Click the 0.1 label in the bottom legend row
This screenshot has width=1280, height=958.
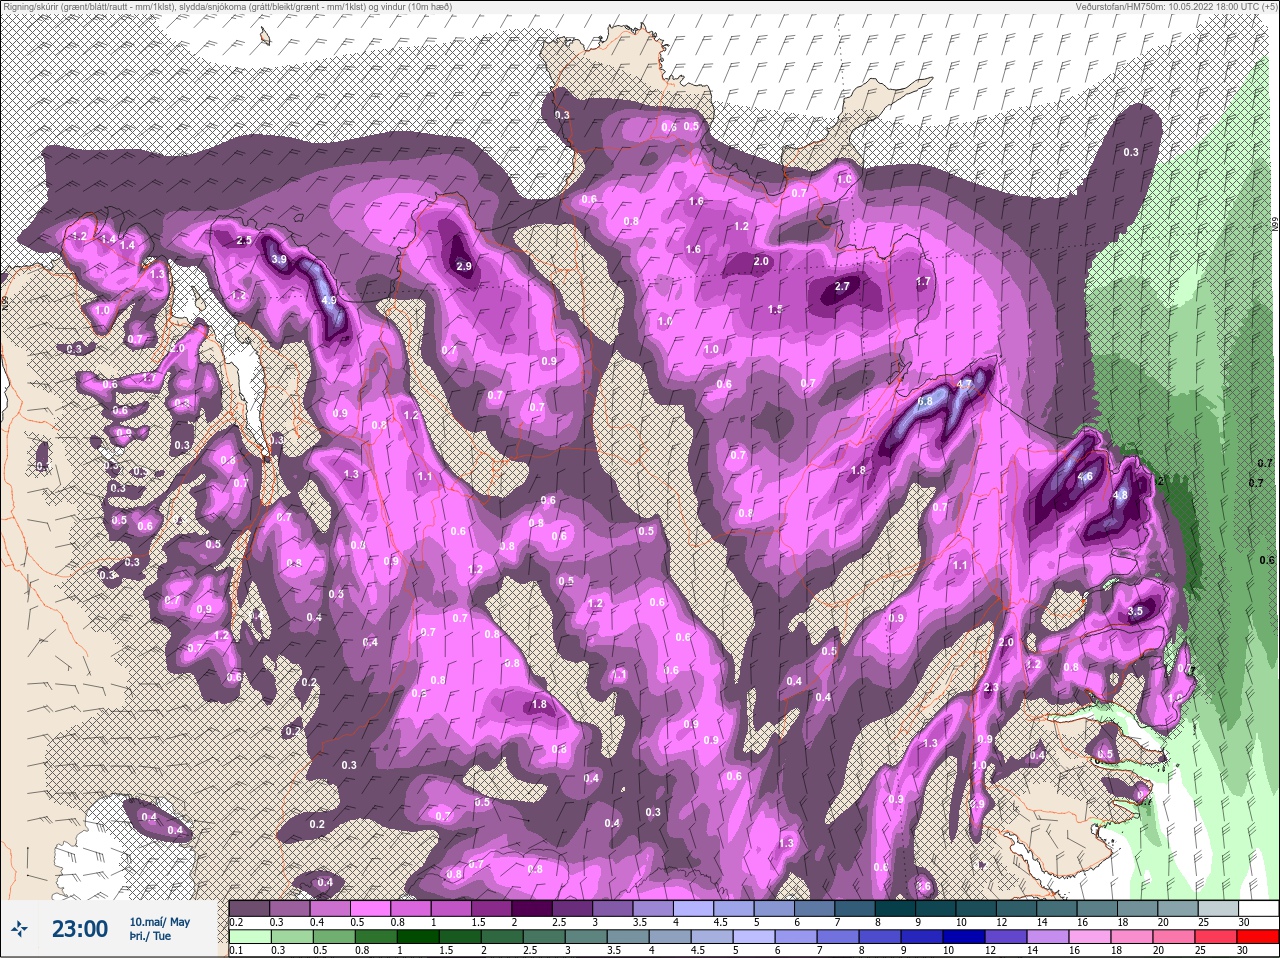237,950
